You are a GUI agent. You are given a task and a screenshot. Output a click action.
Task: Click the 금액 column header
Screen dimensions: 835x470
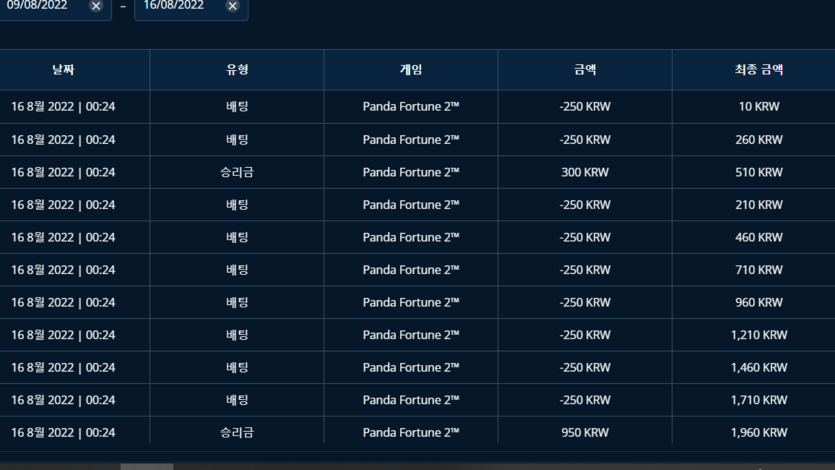(585, 70)
